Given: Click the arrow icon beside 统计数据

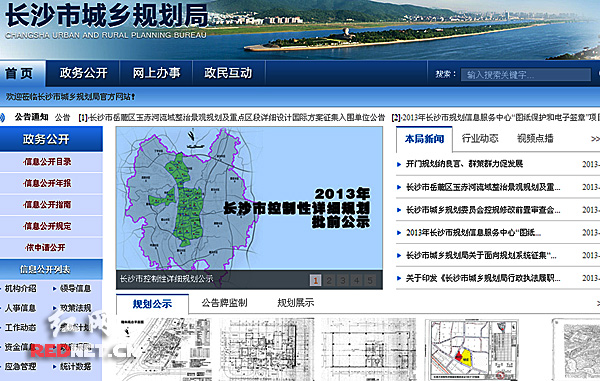Looking at the screenshot, I should 54,366.
